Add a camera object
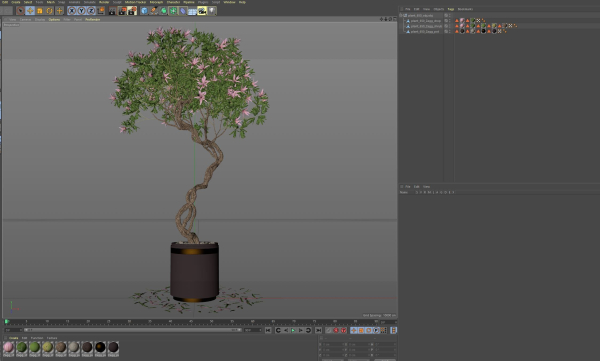The height and width of the screenshot is (361, 600). 202,11
